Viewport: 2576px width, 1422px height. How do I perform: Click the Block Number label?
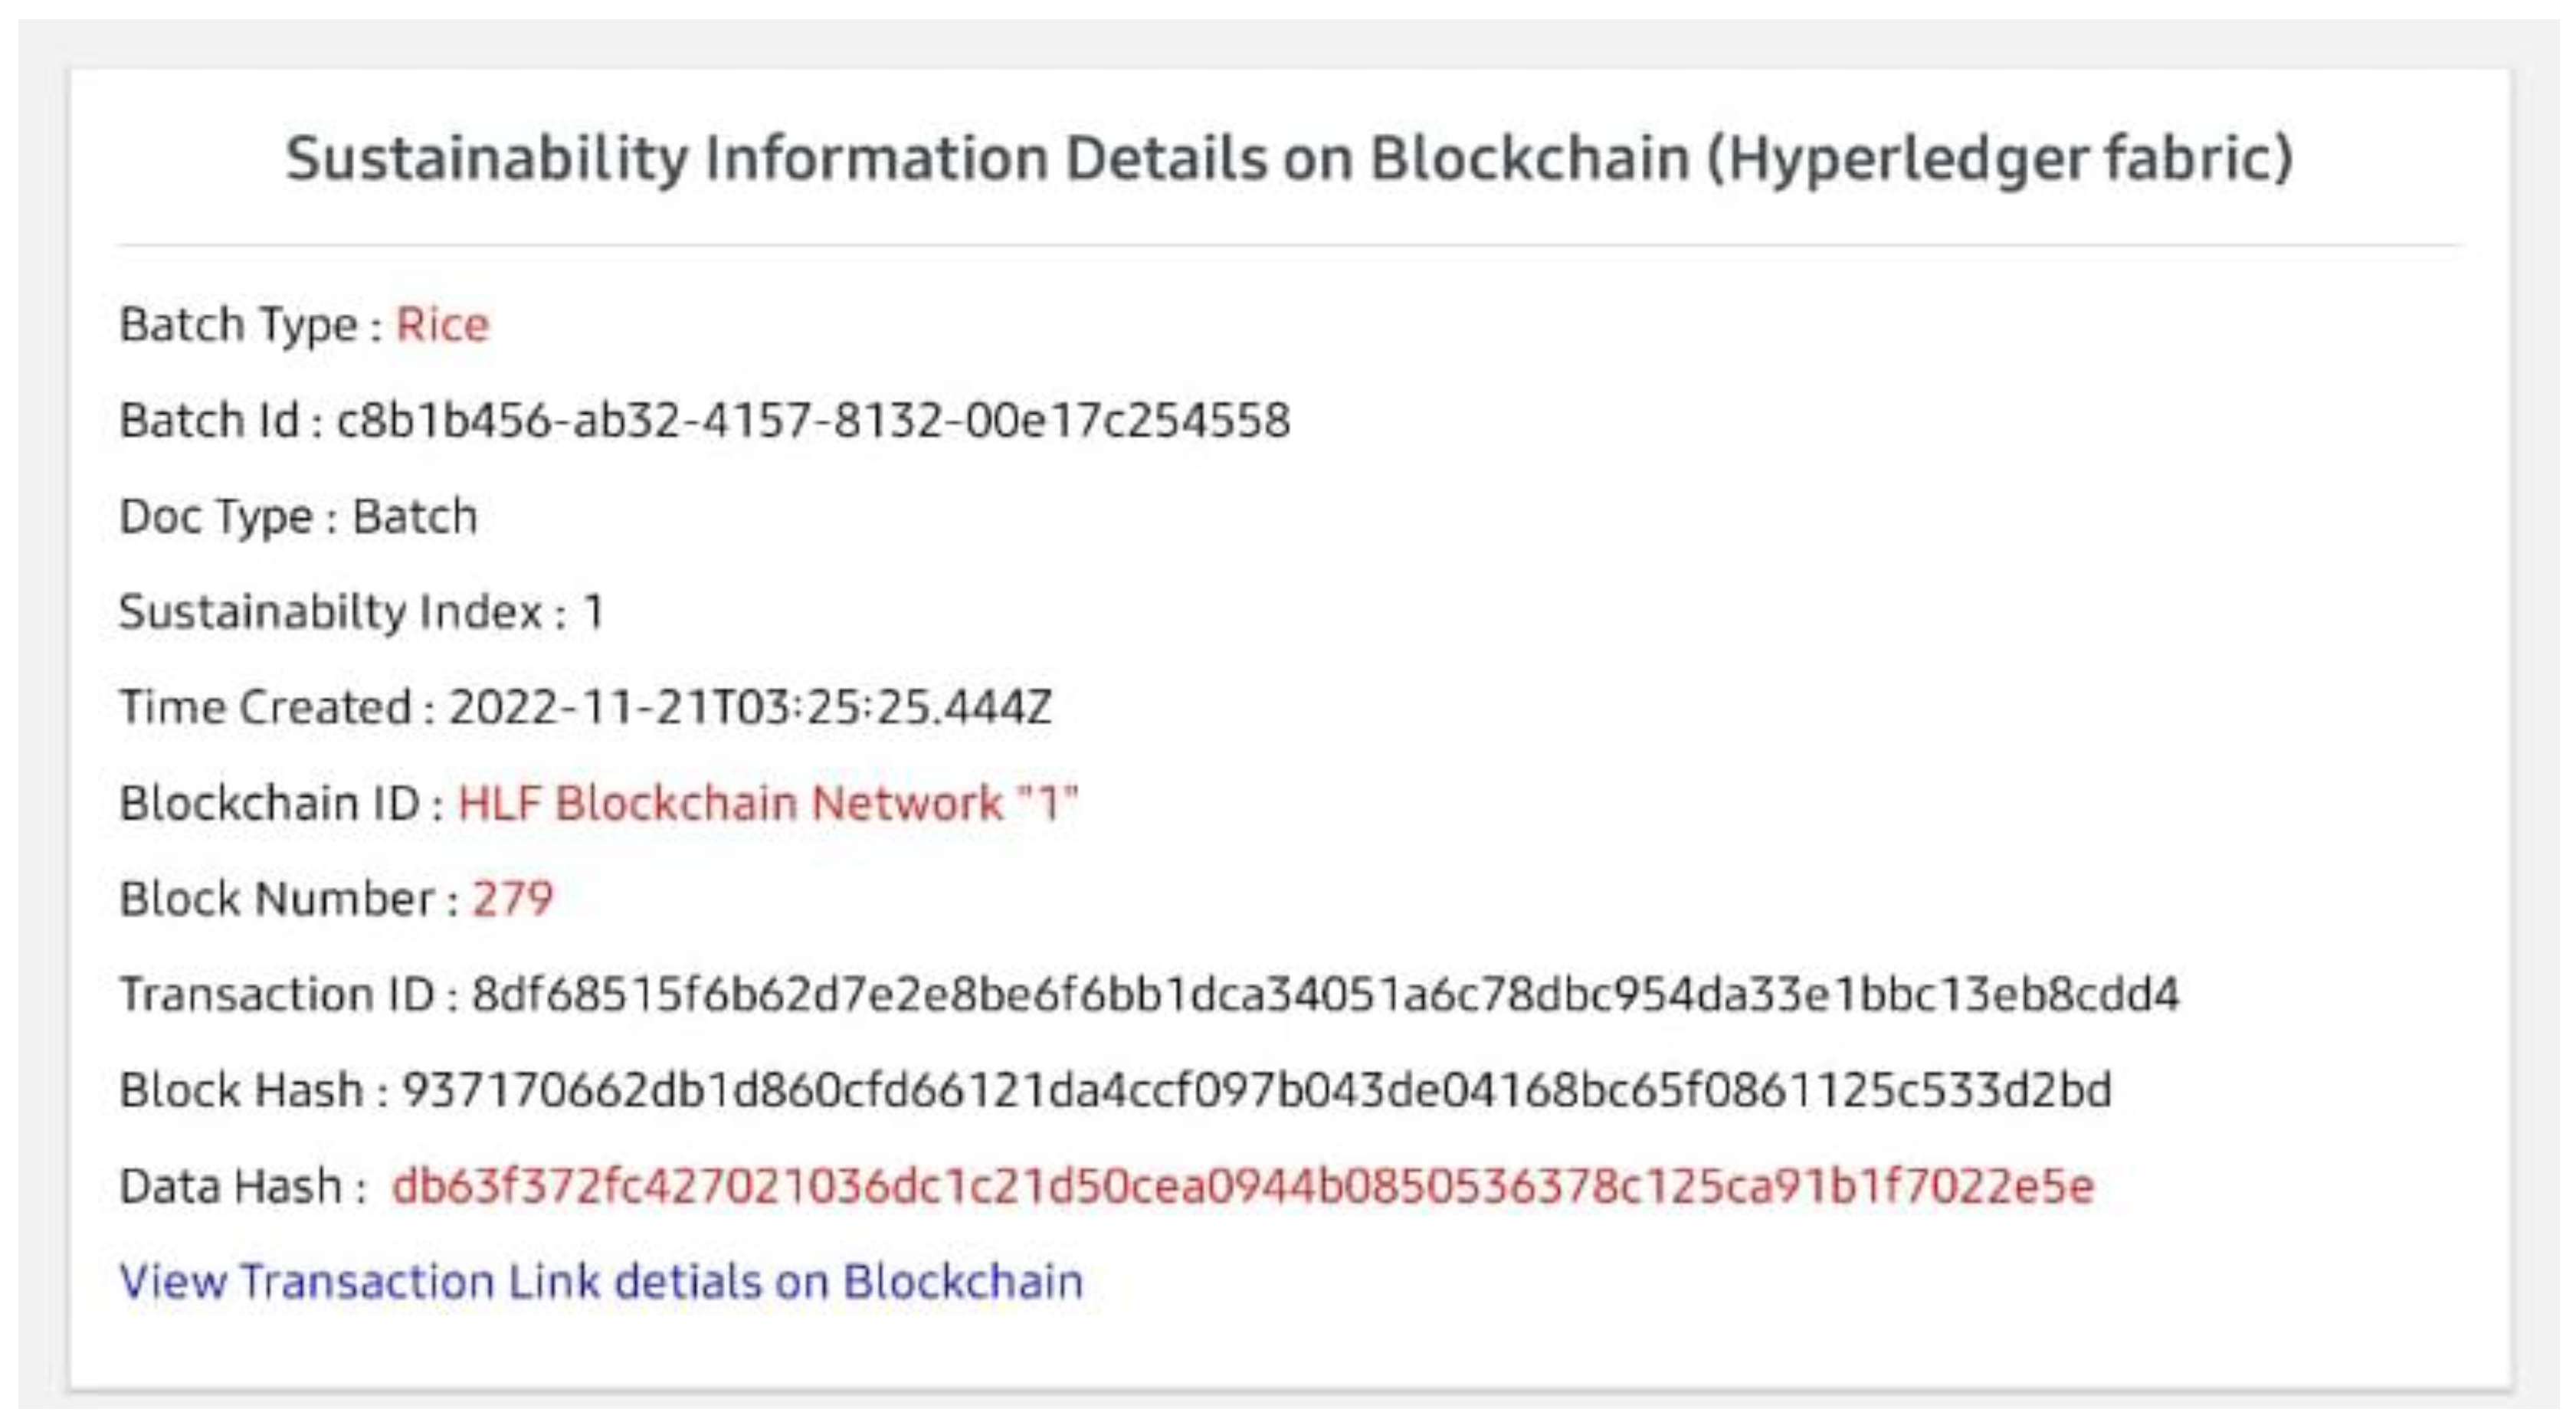[276, 898]
